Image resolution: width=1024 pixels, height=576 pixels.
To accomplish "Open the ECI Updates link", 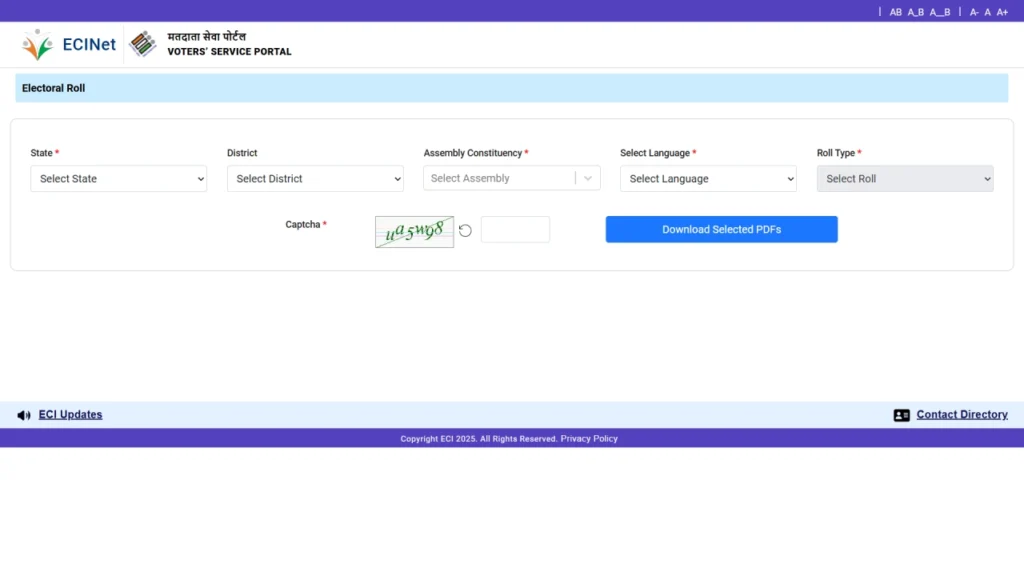I will [x=70, y=415].
